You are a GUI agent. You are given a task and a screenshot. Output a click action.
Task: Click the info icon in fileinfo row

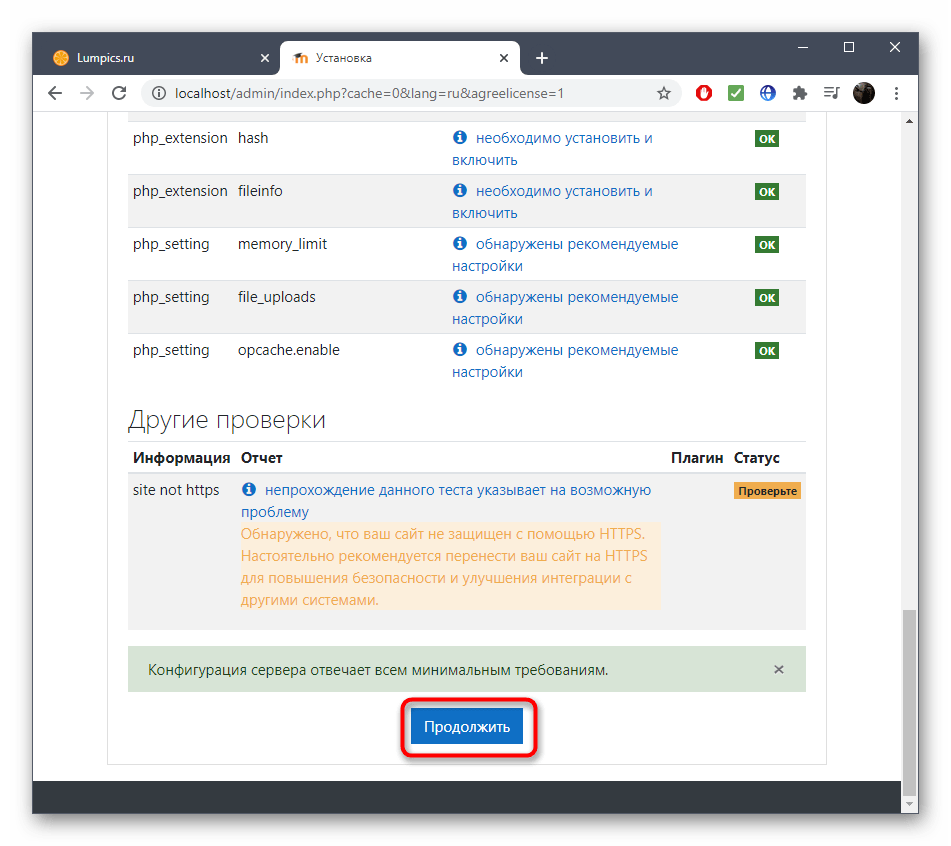click(460, 191)
